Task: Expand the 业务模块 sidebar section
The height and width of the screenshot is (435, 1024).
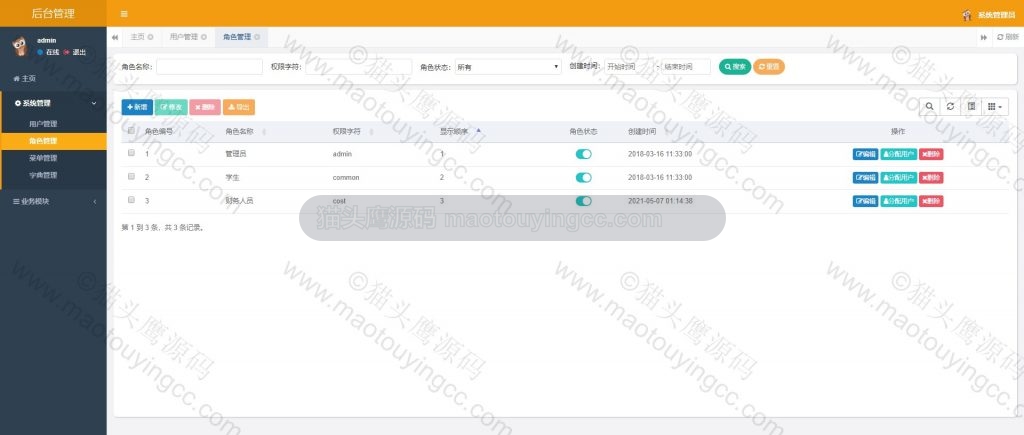Action: click(54, 202)
